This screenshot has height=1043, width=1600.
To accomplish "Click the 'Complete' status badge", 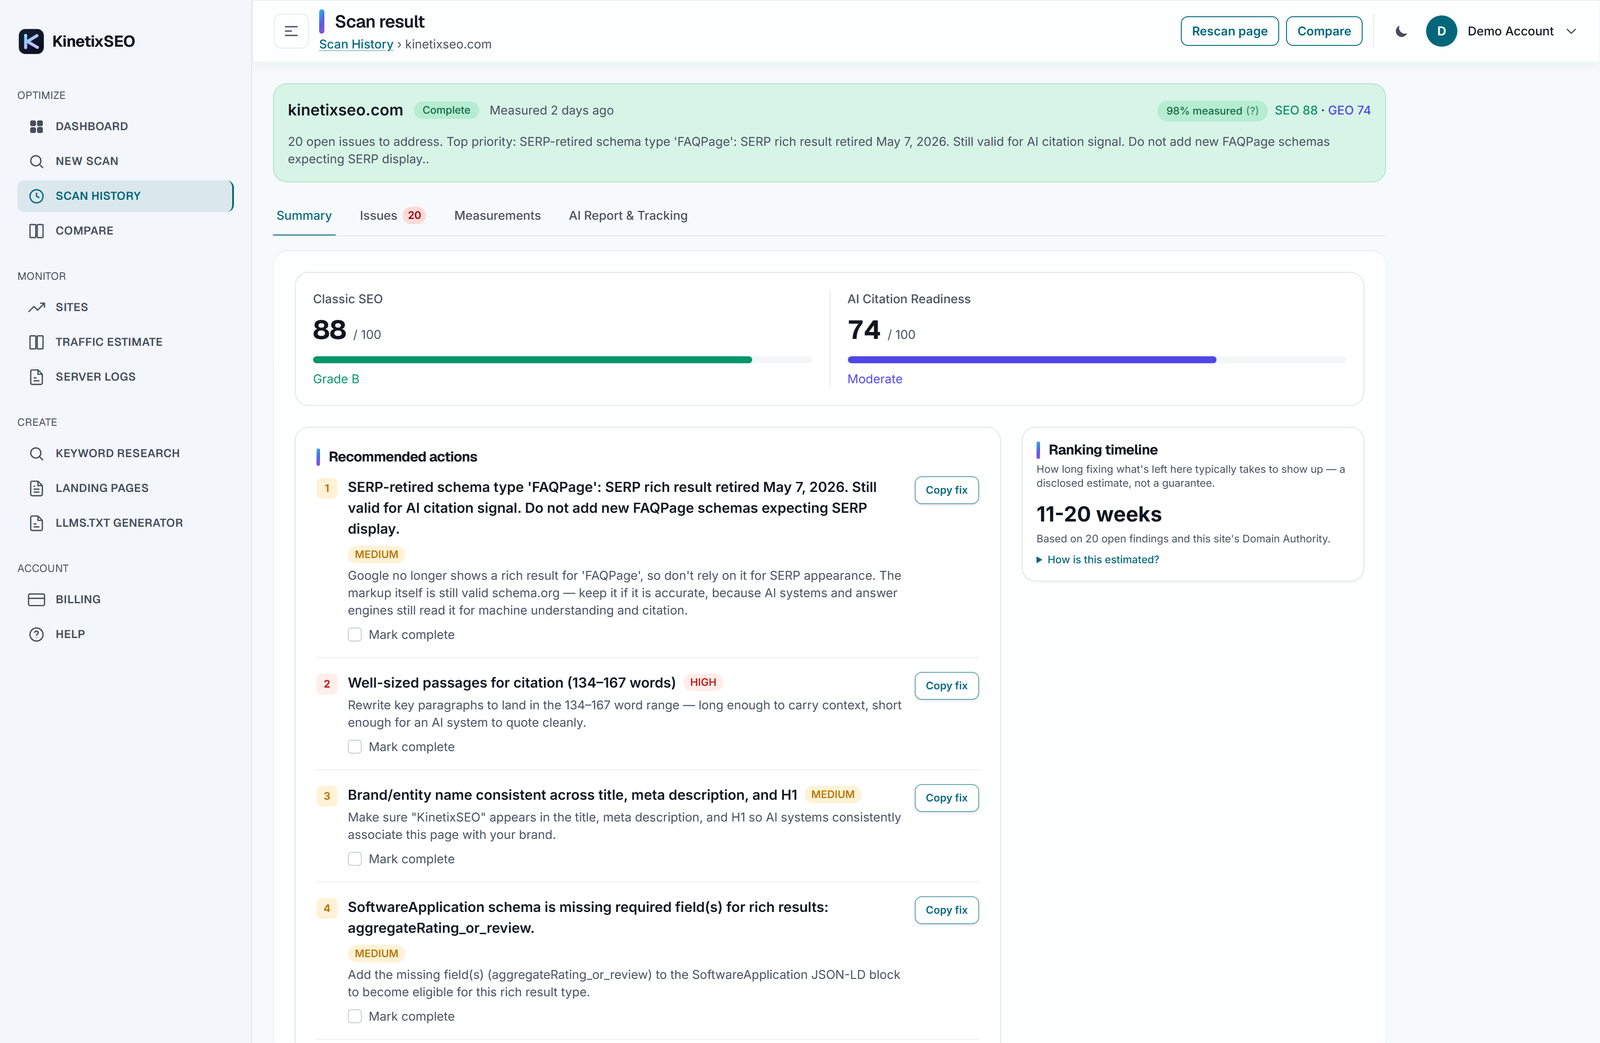I will 446,111.
